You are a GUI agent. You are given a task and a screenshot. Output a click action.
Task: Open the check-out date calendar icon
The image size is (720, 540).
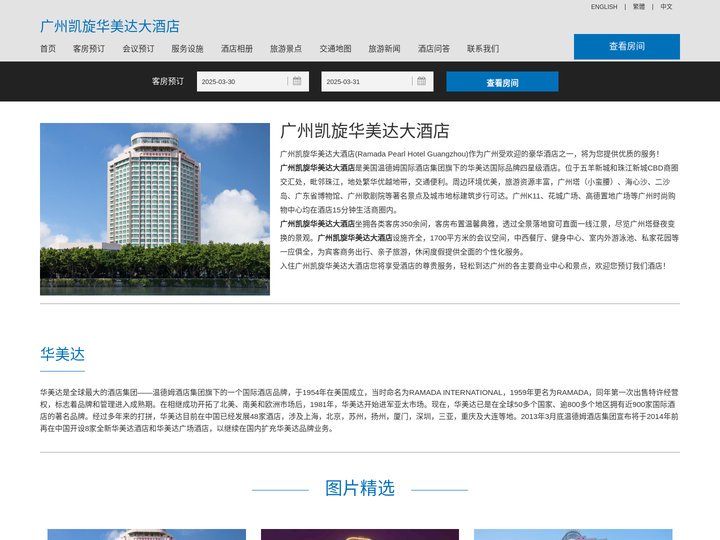[422, 81]
